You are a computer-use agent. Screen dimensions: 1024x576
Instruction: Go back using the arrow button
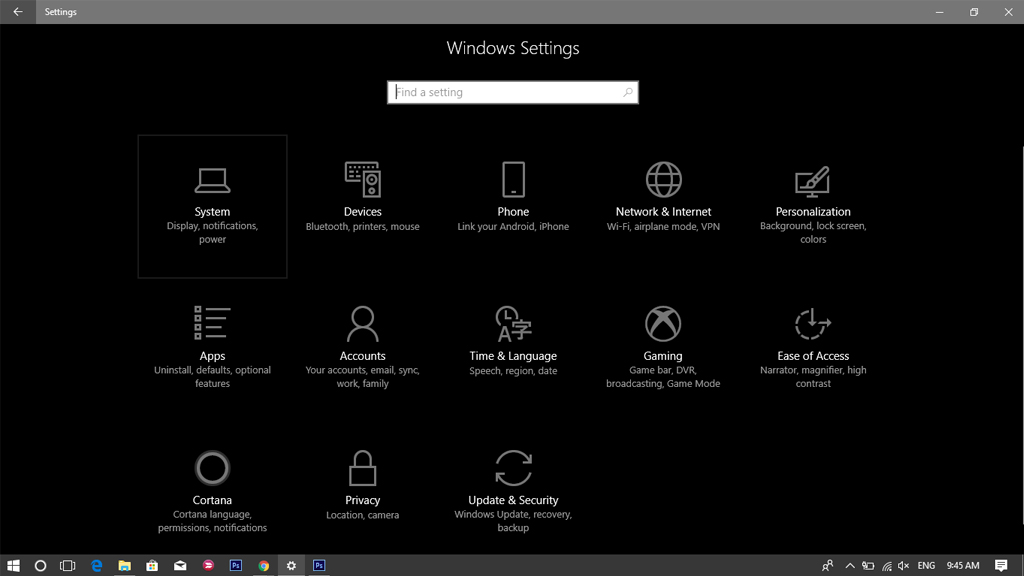click(x=18, y=12)
